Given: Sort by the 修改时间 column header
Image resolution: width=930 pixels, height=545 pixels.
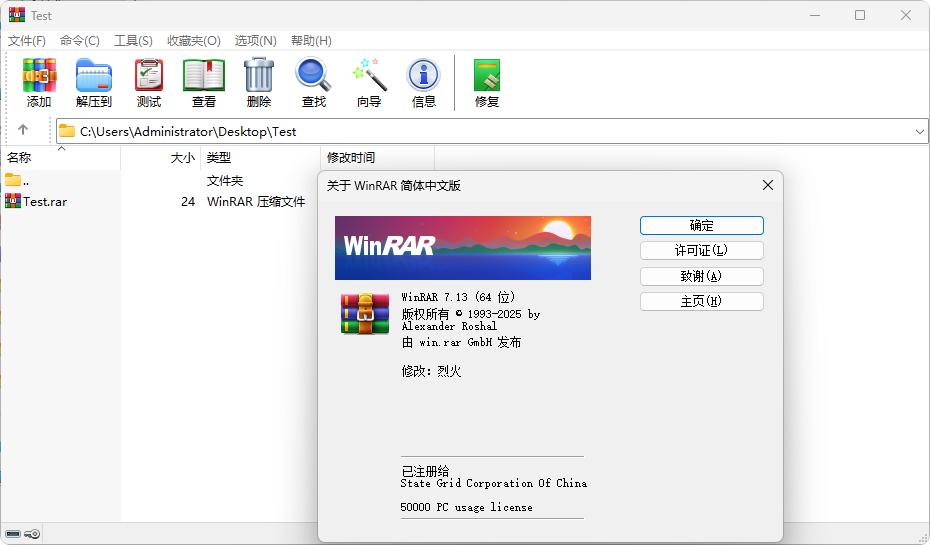Looking at the screenshot, I should point(377,158).
